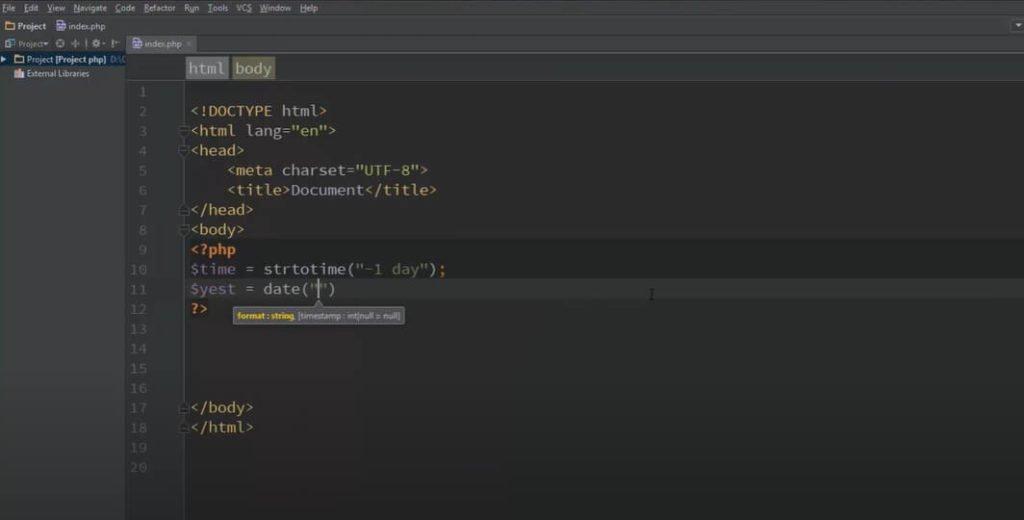Click the $yest variable on line 11

[x=213, y=290]
